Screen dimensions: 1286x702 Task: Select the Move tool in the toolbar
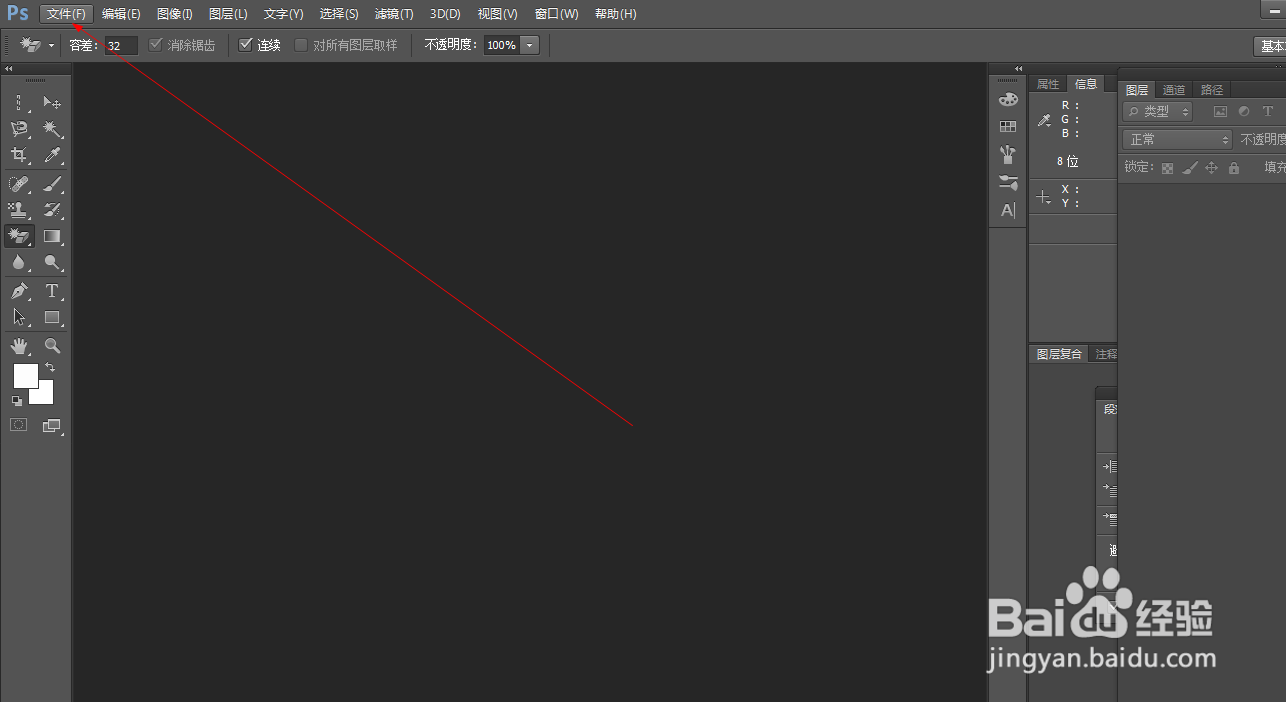pyautogui.click(x=53, y=102)
